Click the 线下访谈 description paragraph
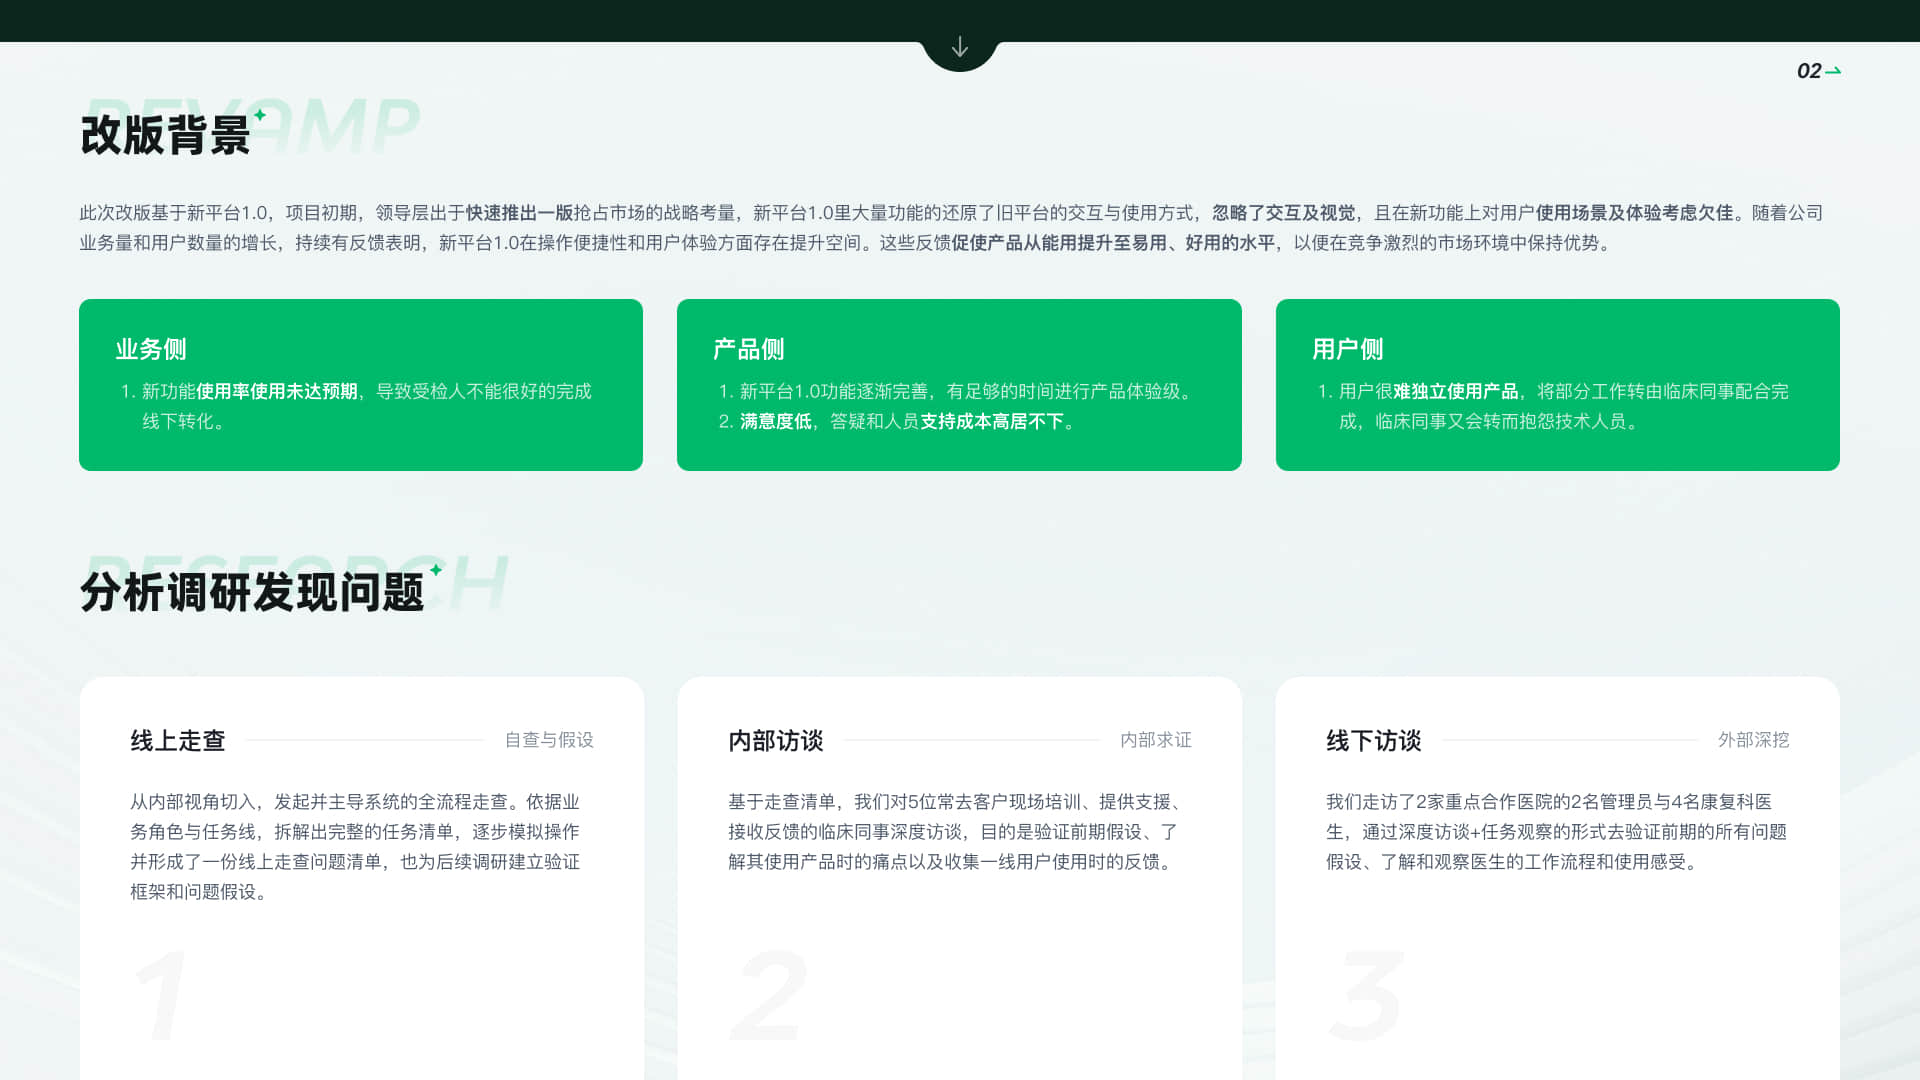 1556,832
